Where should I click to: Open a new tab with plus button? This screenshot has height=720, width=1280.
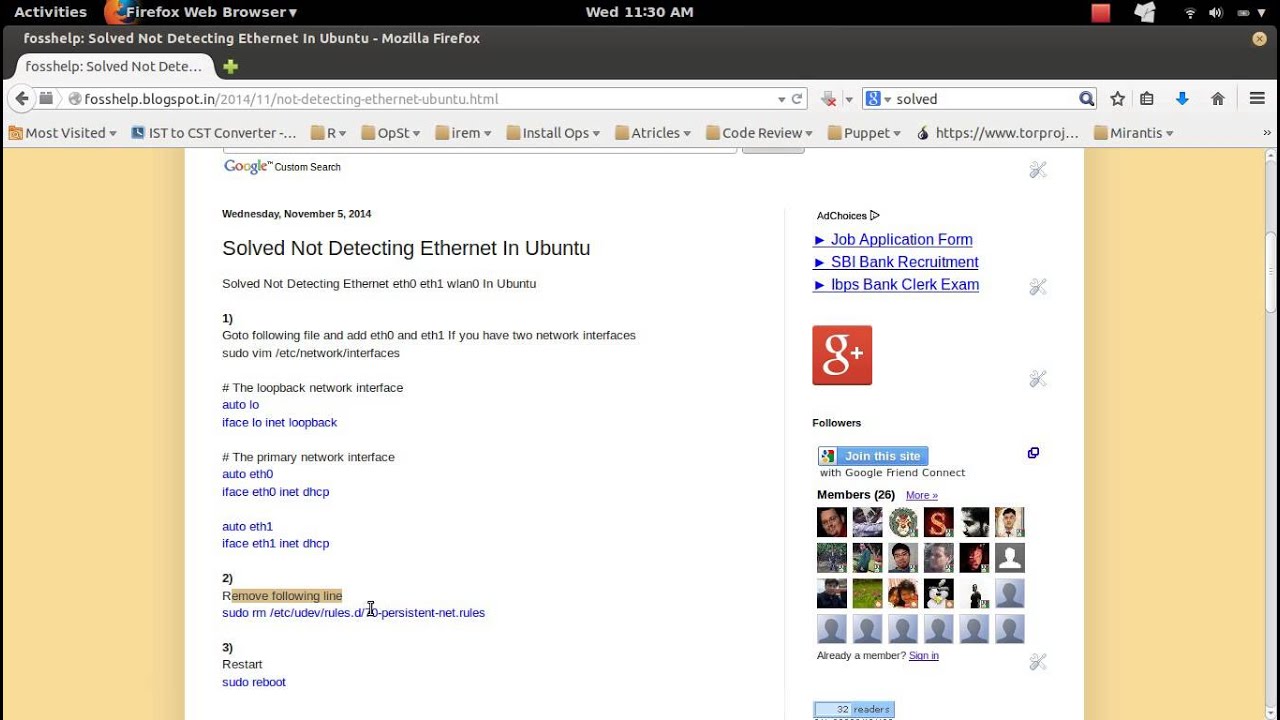[x=231, y=67]
